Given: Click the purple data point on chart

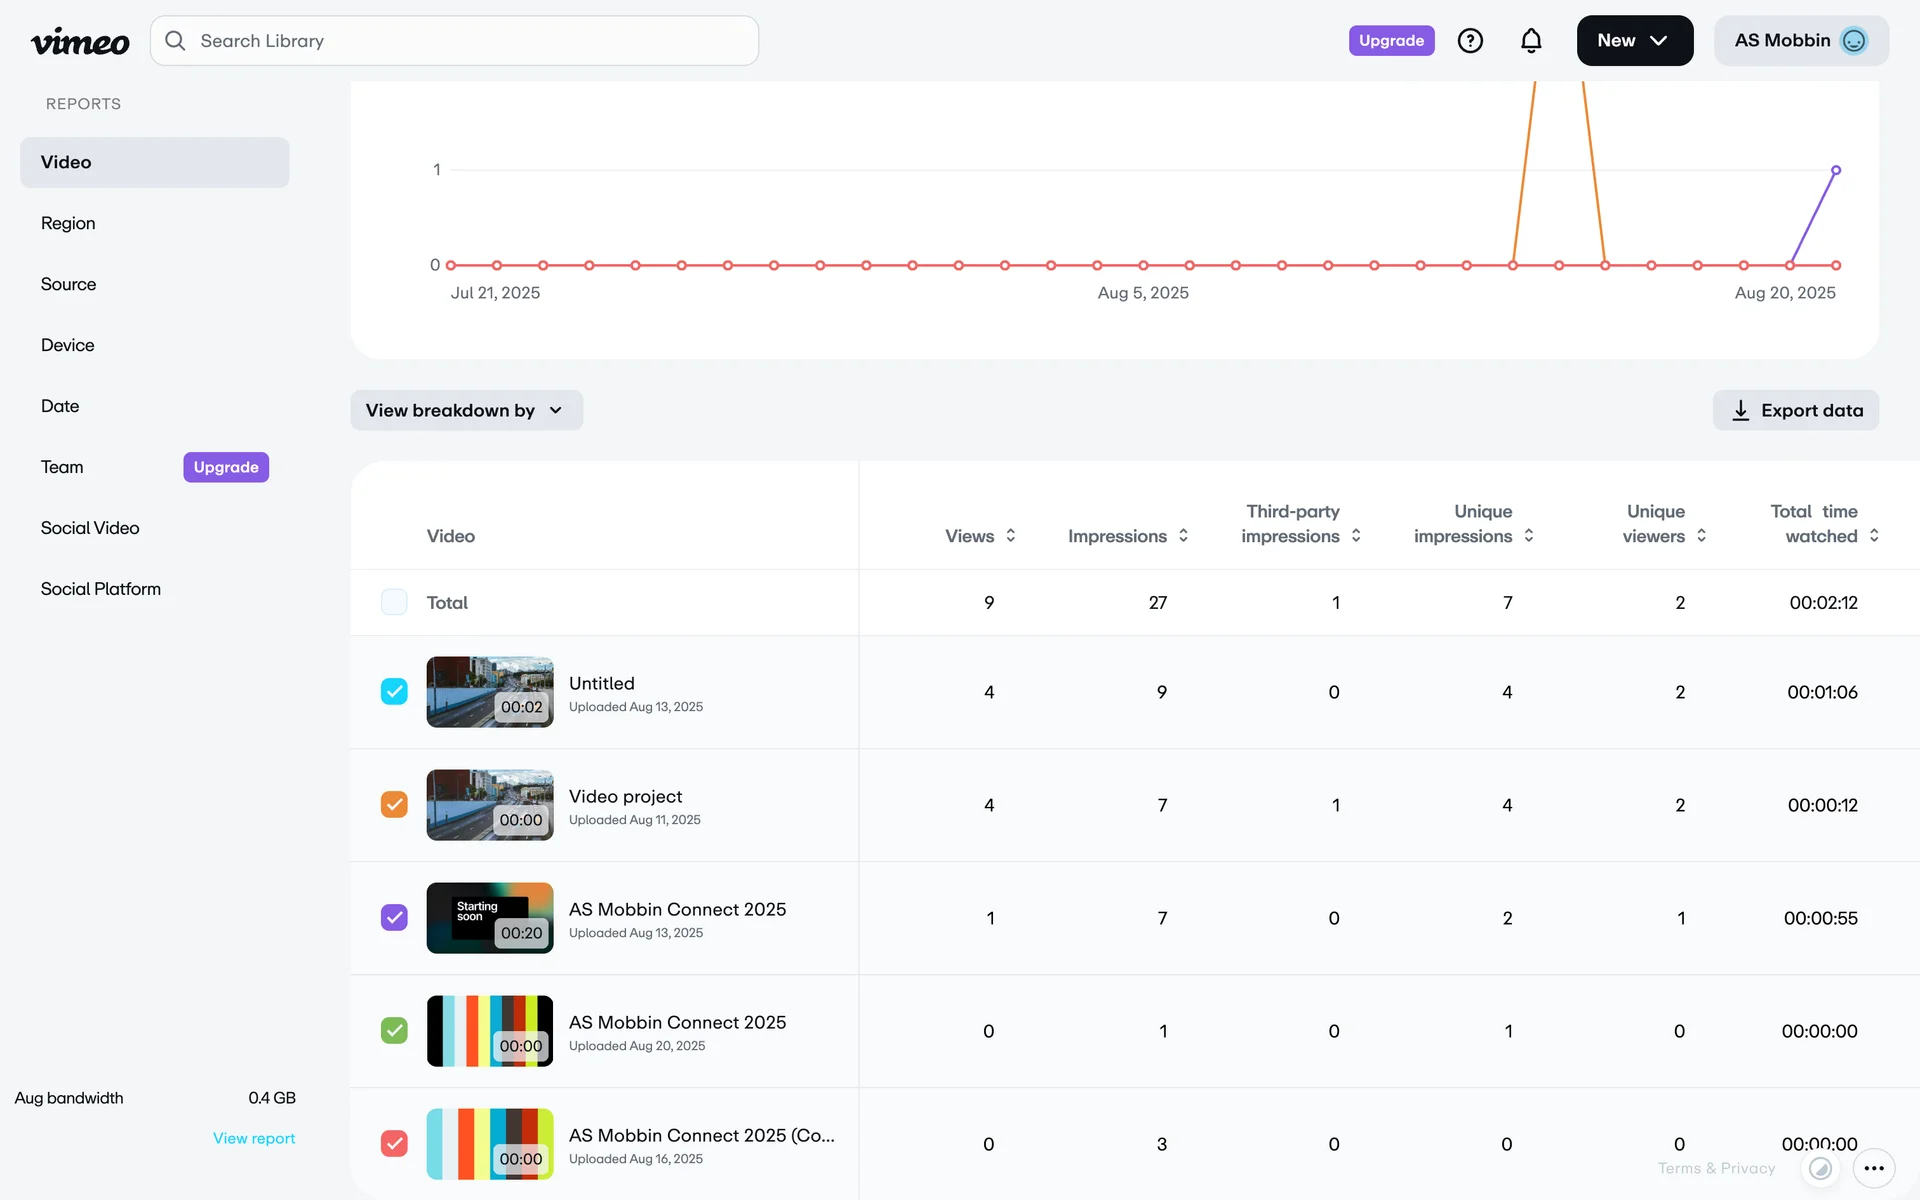Looking at the screenshot, I should coord(1835,171).
